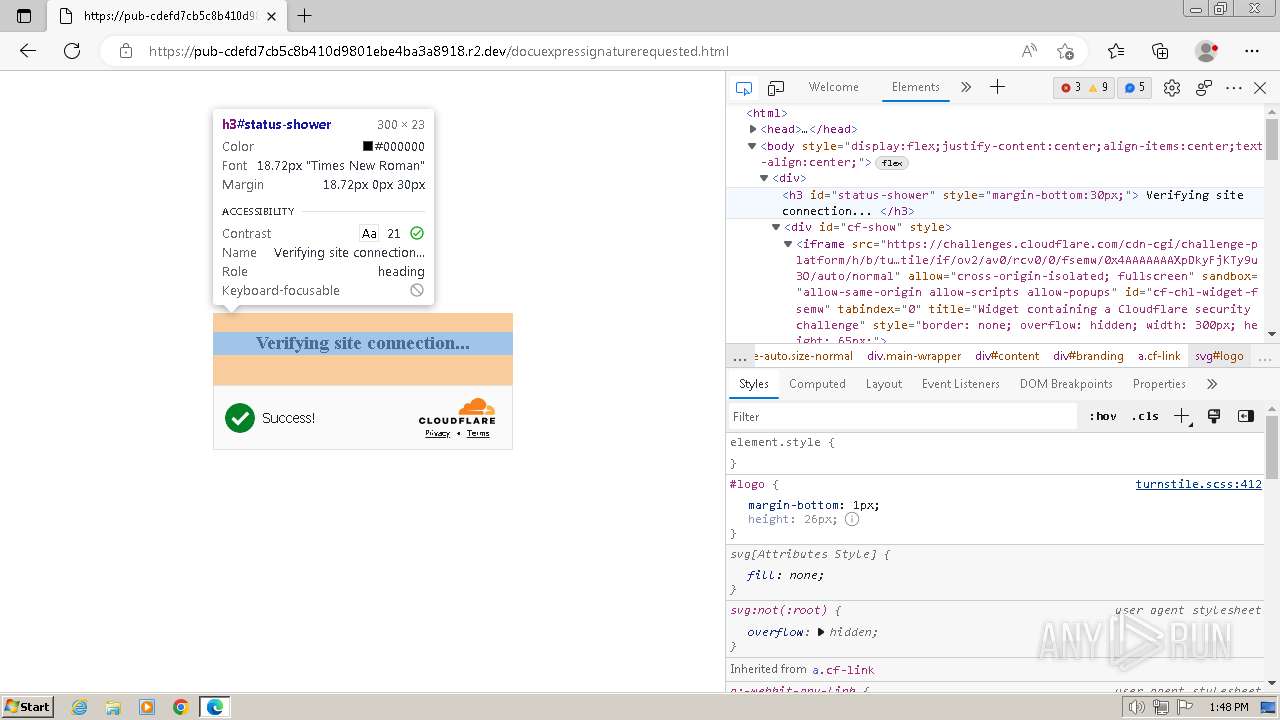This screenshot has height=720, width=1280.
Task: Go back to previous page
Action: [x=28, y=51]
